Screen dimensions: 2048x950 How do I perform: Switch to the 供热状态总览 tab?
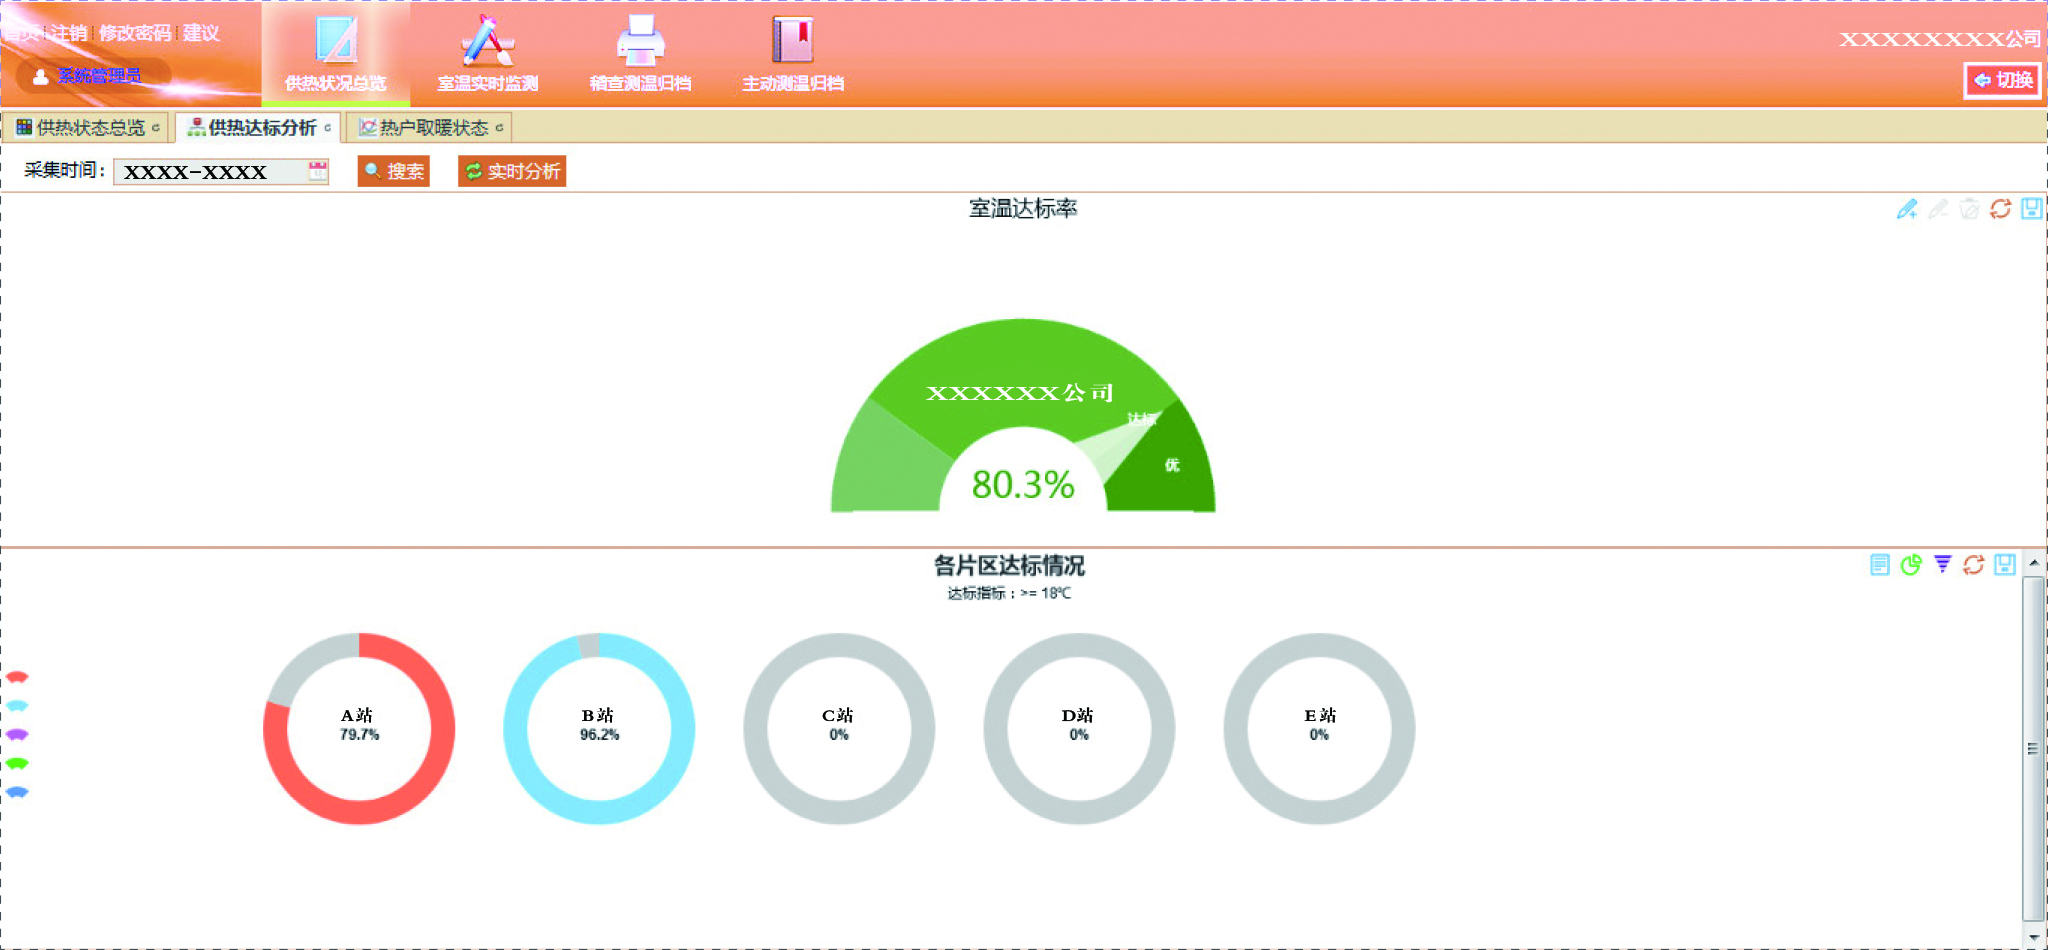pyautogui.click(x=88, y=128)
